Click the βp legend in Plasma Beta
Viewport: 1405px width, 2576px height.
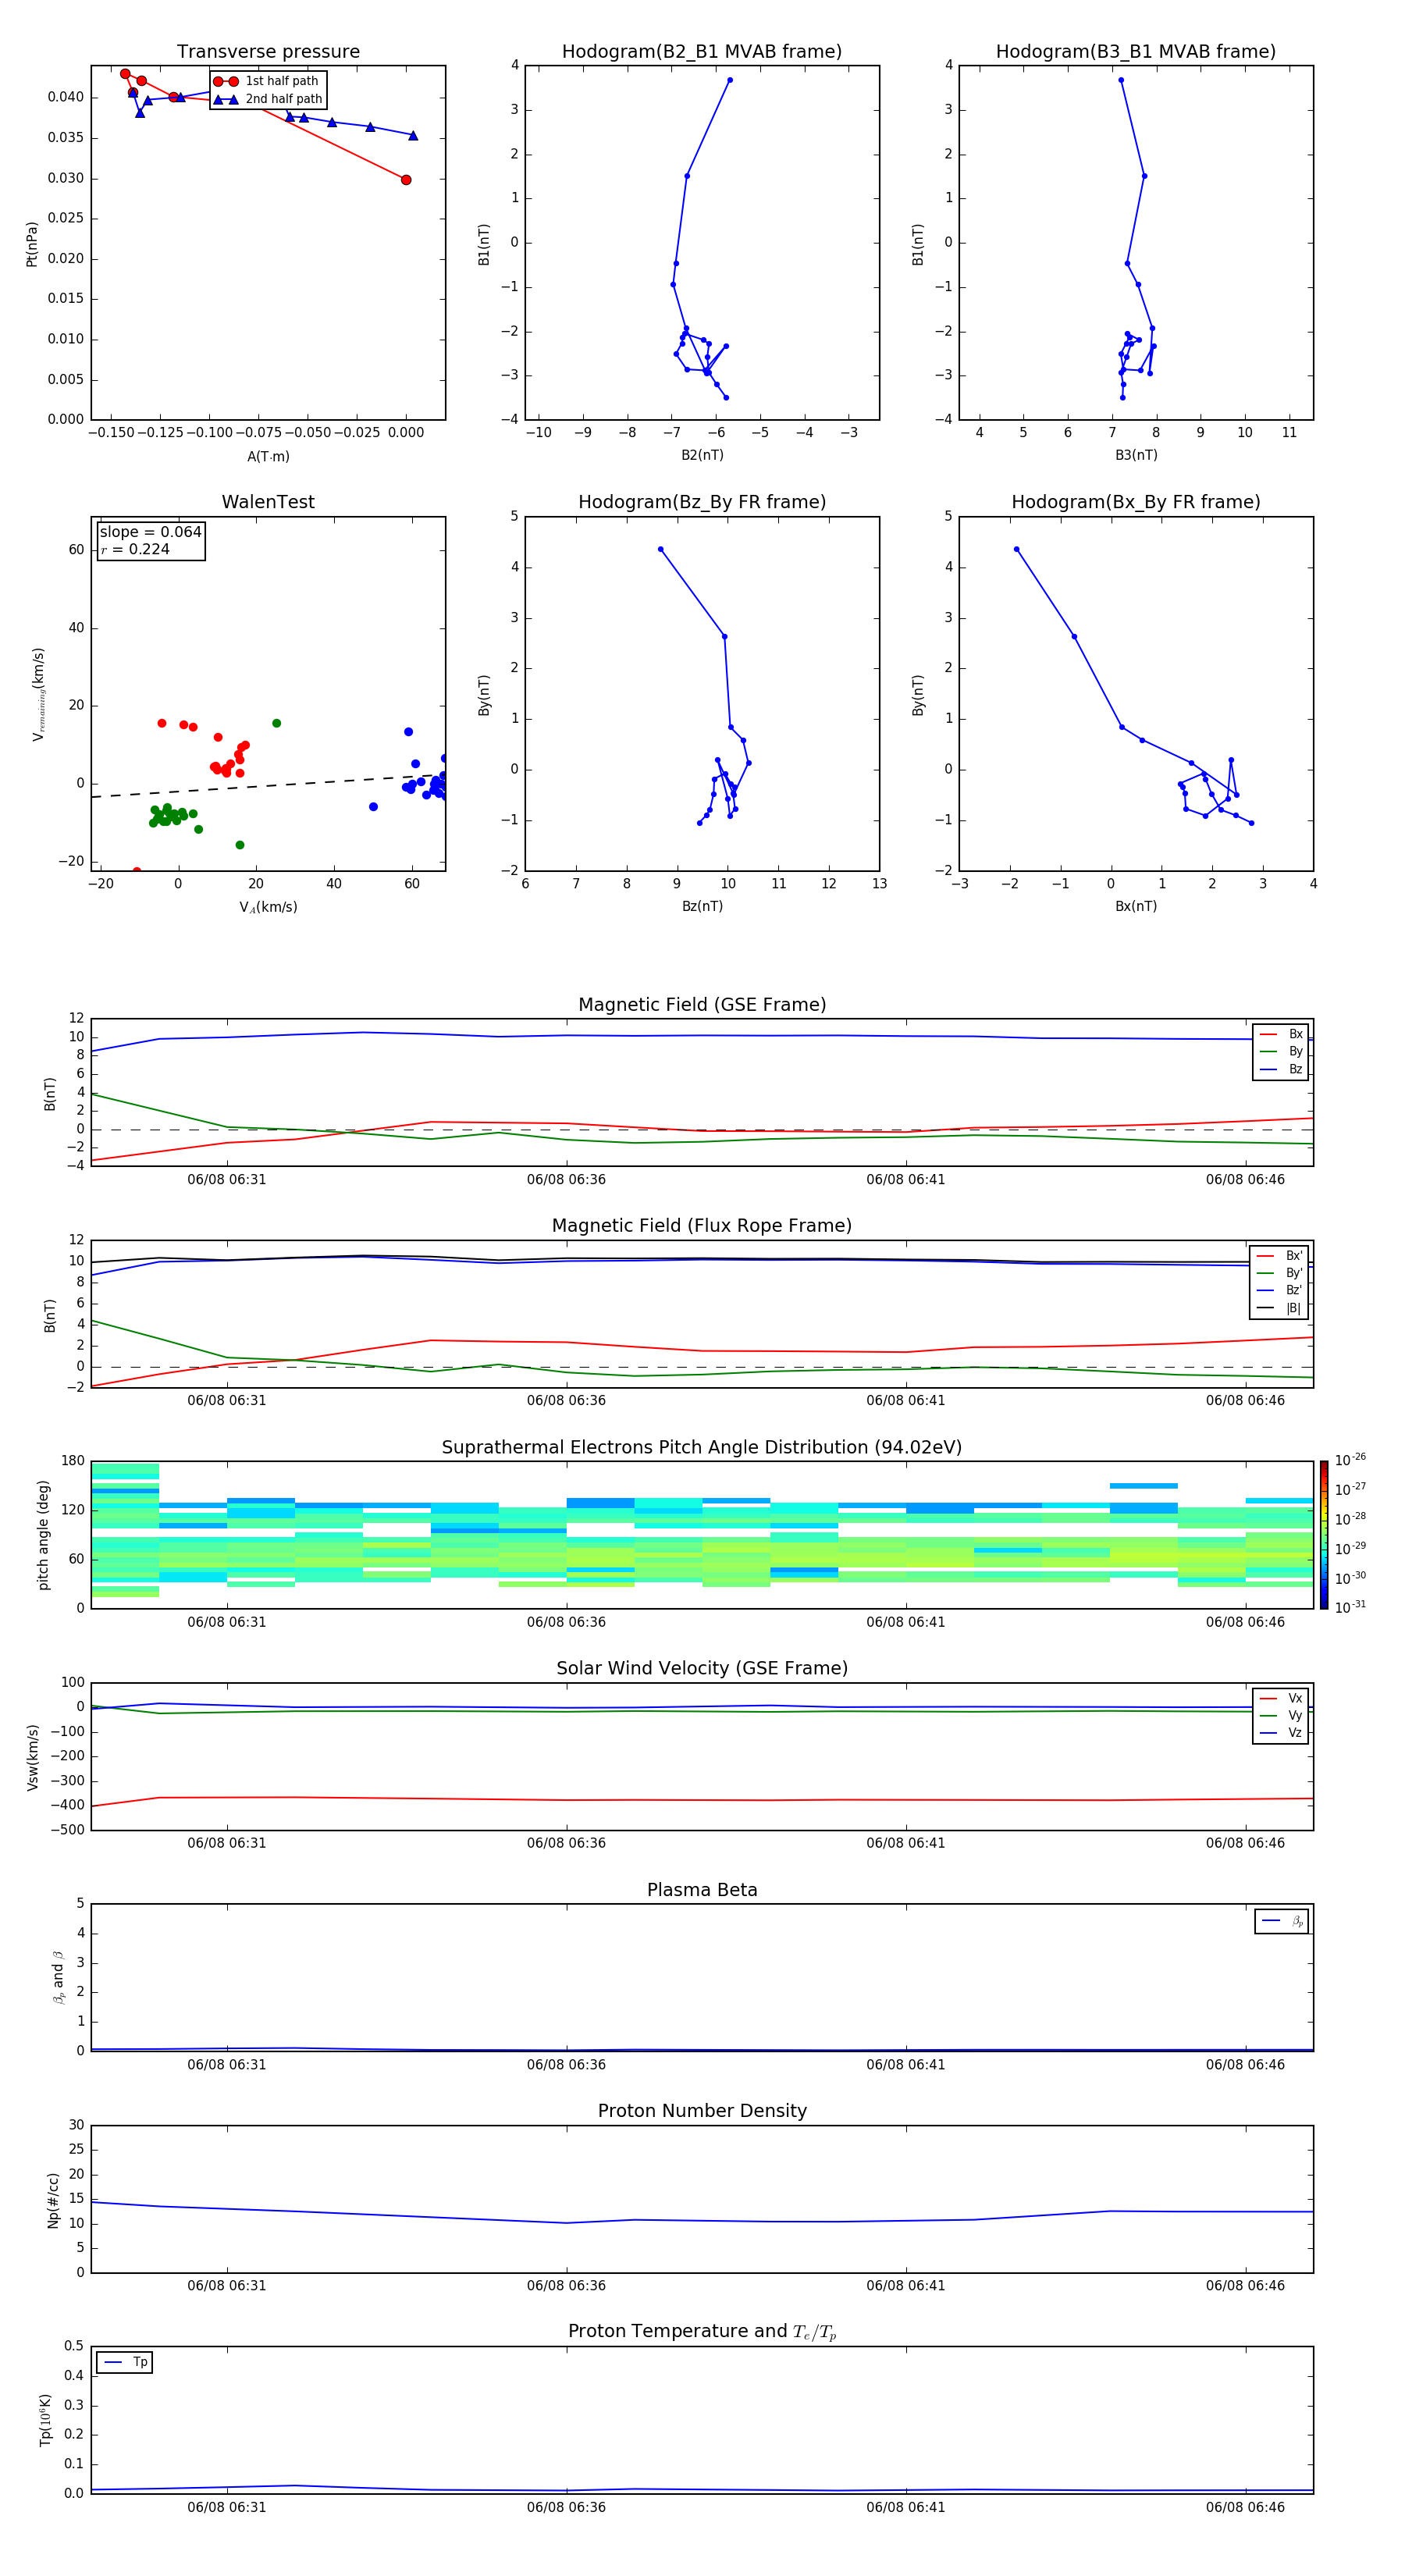coord(1282,1921)
